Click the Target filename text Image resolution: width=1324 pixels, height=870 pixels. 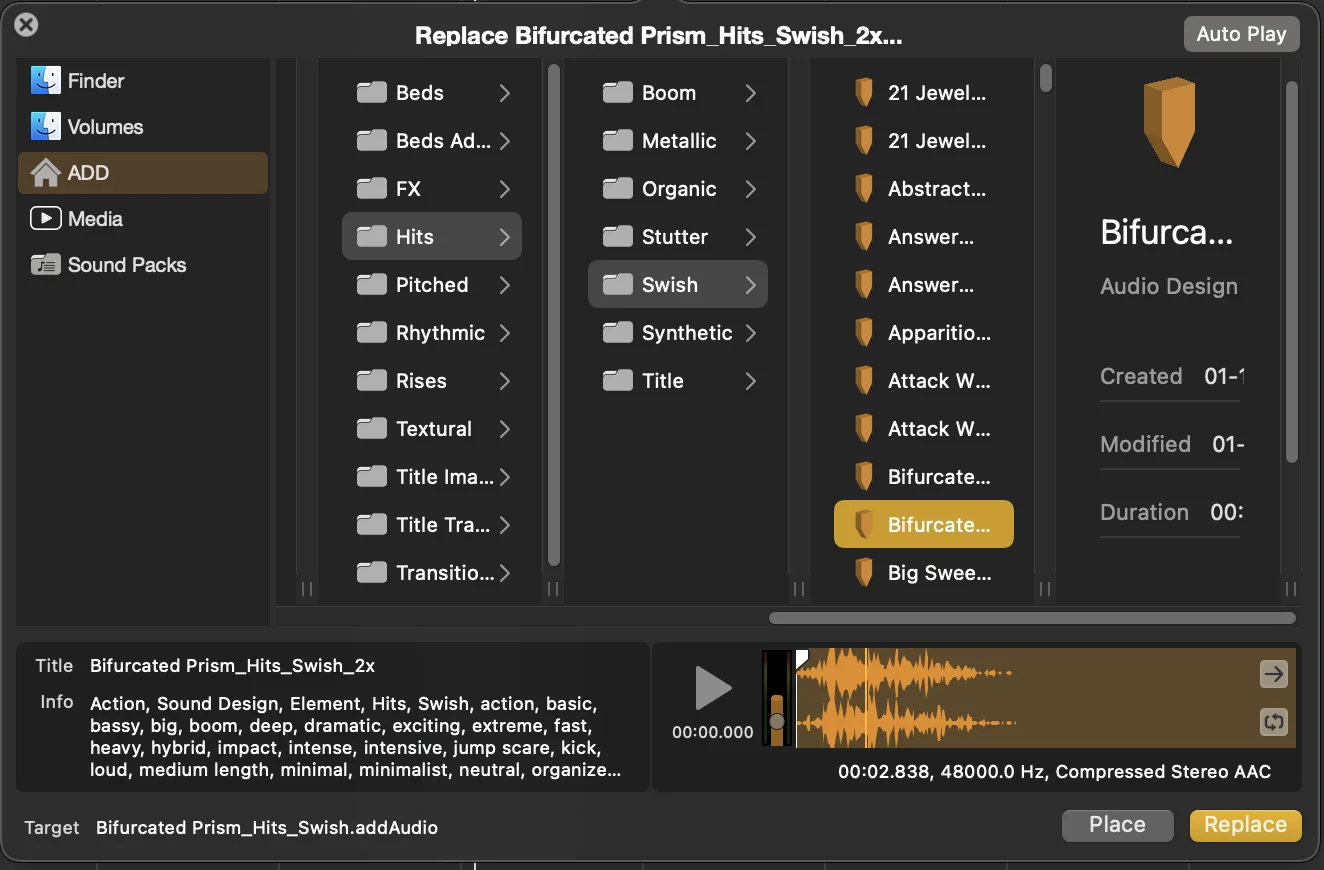click(267, 828)
